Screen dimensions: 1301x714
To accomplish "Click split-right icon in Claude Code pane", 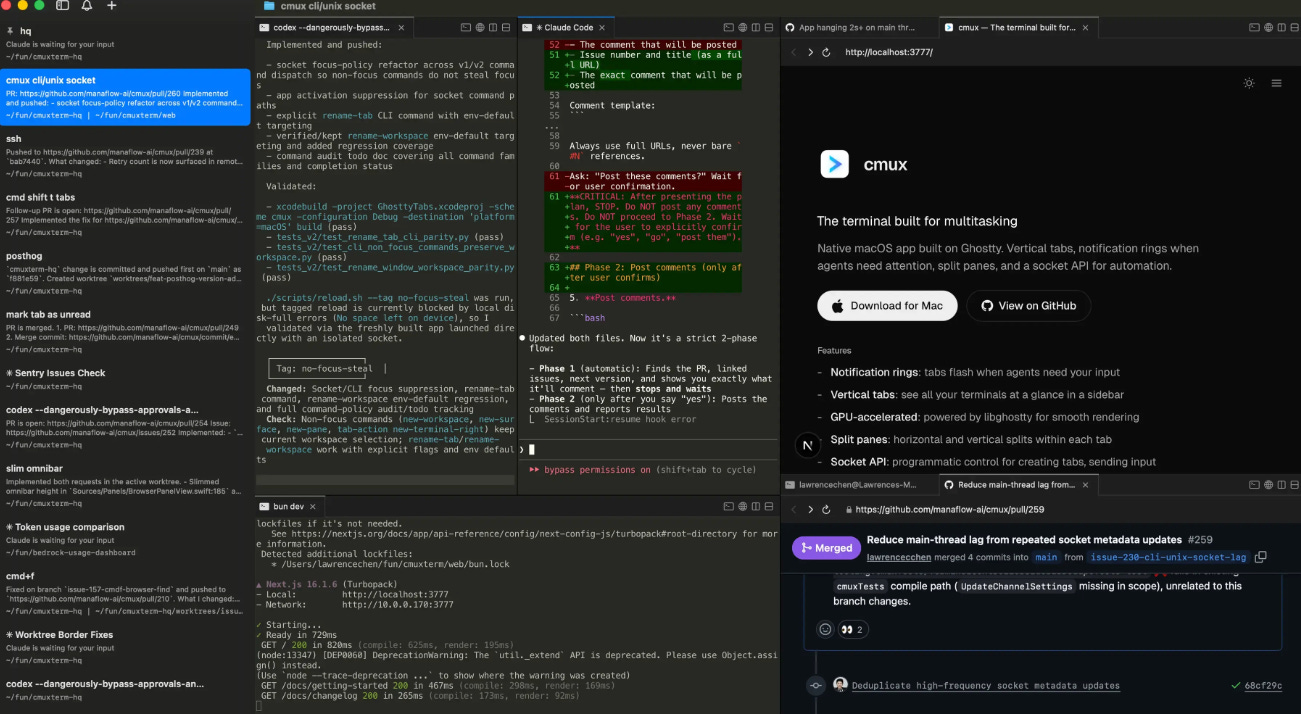I will point(756,28).
